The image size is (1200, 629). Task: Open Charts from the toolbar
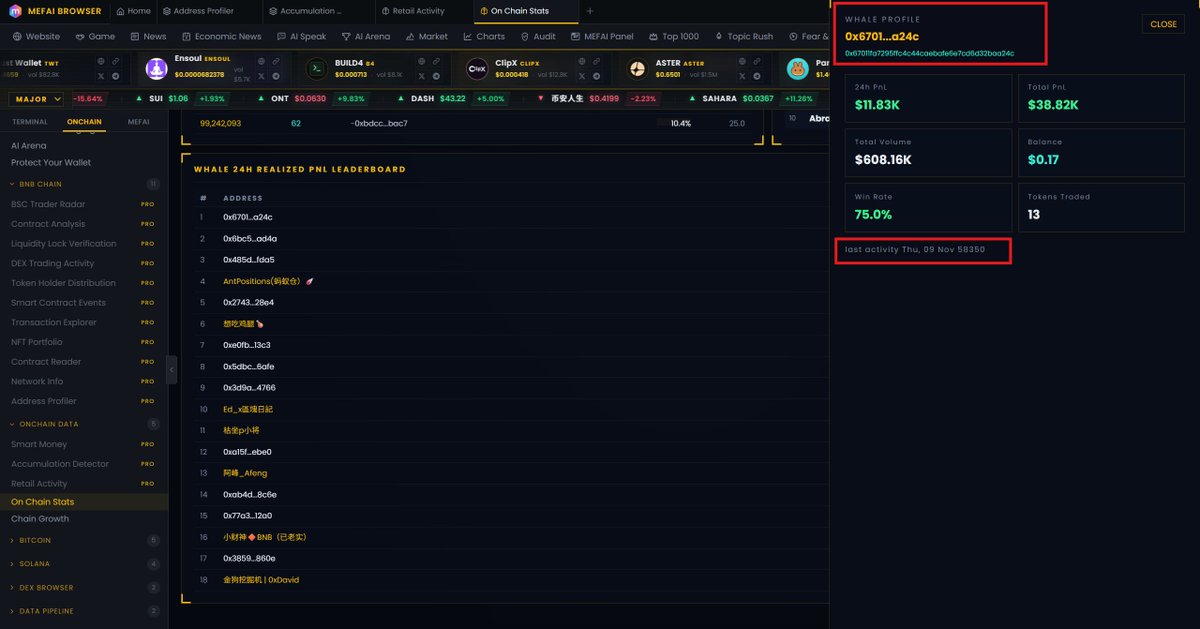click(484, 36)
